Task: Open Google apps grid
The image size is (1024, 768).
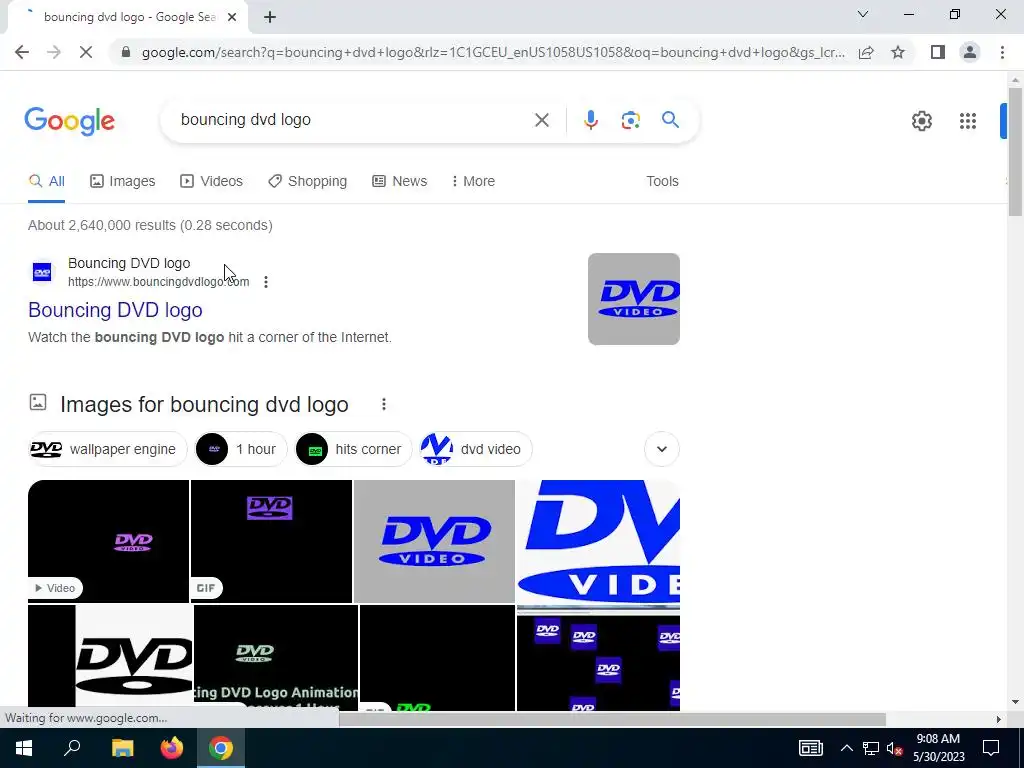Action: coord(968,121)
